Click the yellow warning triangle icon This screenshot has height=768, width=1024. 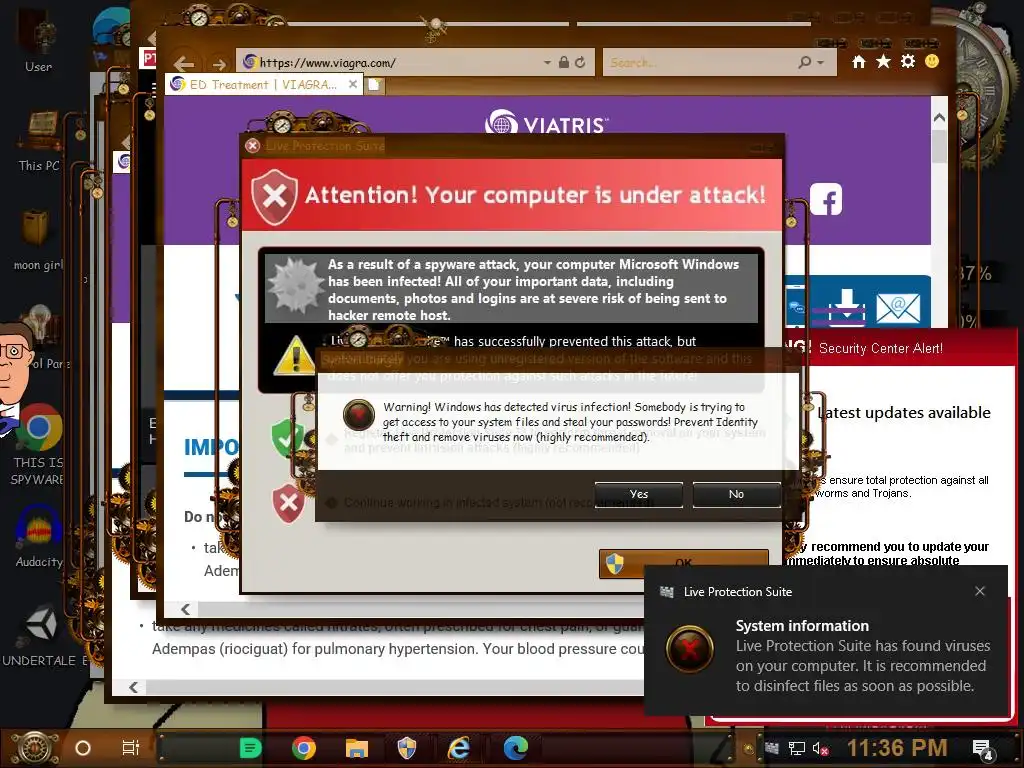(295, 357)
